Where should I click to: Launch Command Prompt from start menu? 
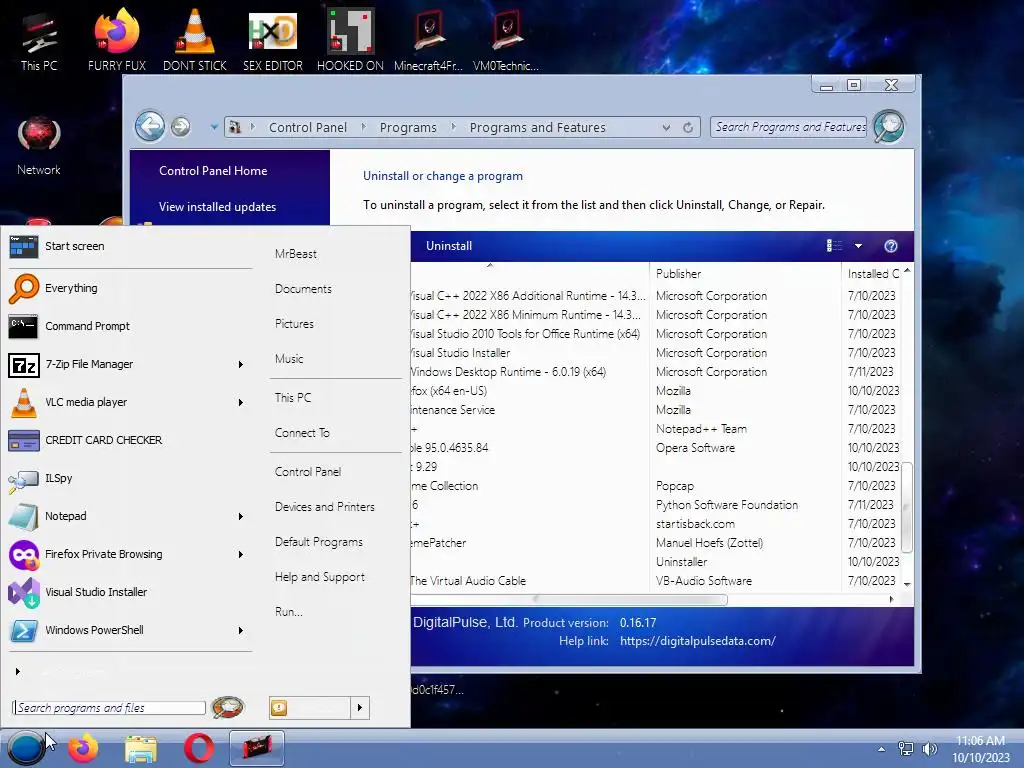point(129,326)
